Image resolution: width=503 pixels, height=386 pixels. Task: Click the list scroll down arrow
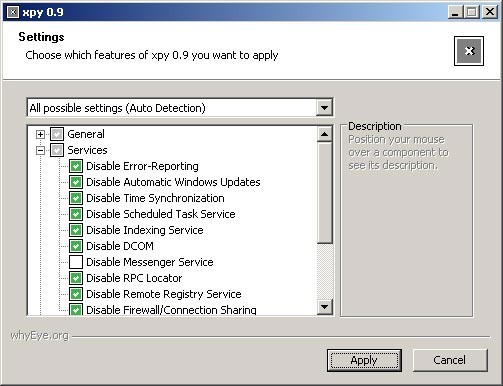(324, 307)
